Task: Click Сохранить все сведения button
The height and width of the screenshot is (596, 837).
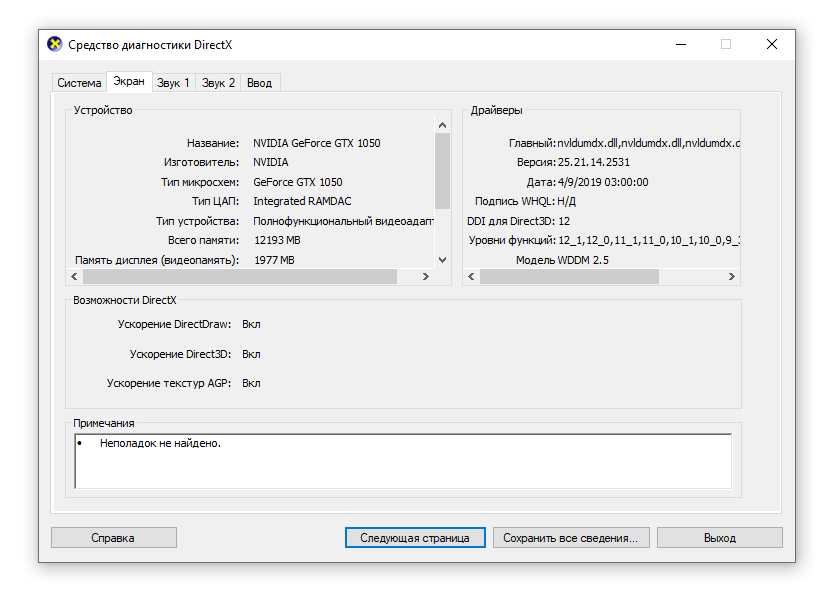Action: click(x=571, y=537)
